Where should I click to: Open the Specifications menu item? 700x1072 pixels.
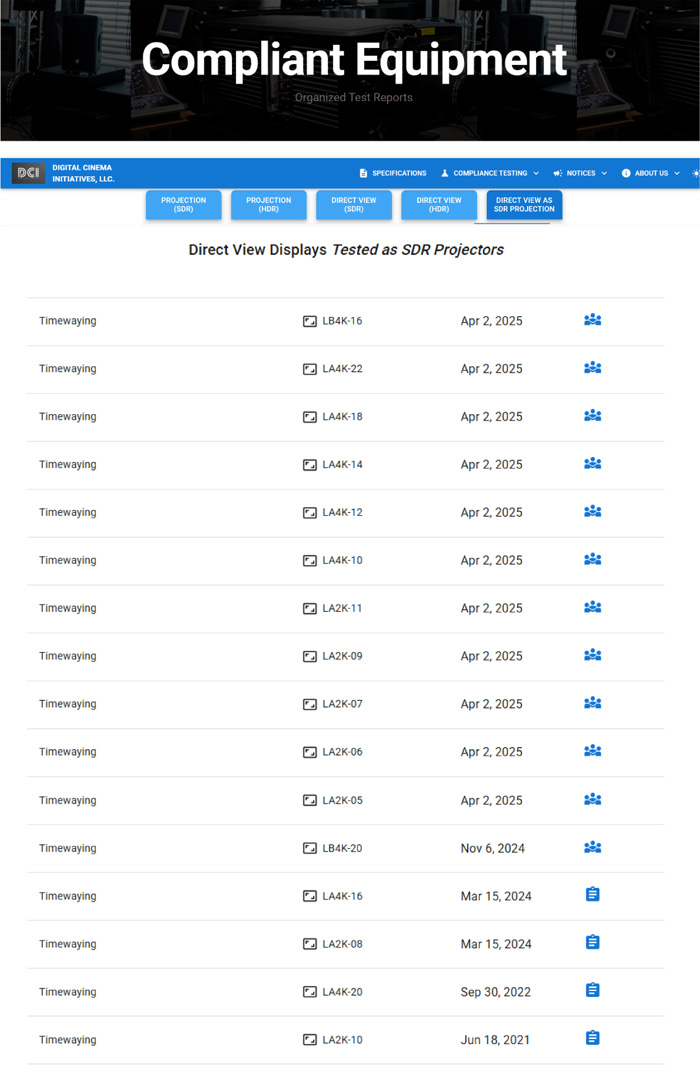393,174
